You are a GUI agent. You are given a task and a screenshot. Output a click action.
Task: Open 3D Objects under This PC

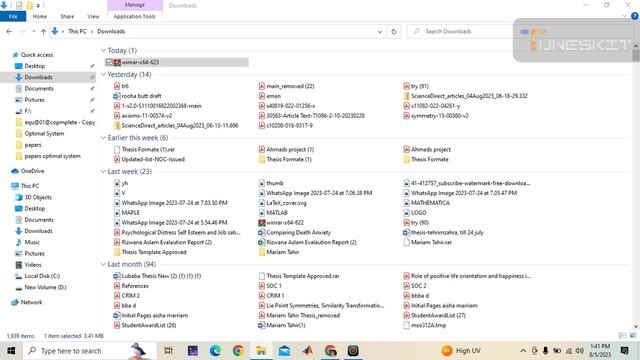pyautogui.click(x=38, y=197)
